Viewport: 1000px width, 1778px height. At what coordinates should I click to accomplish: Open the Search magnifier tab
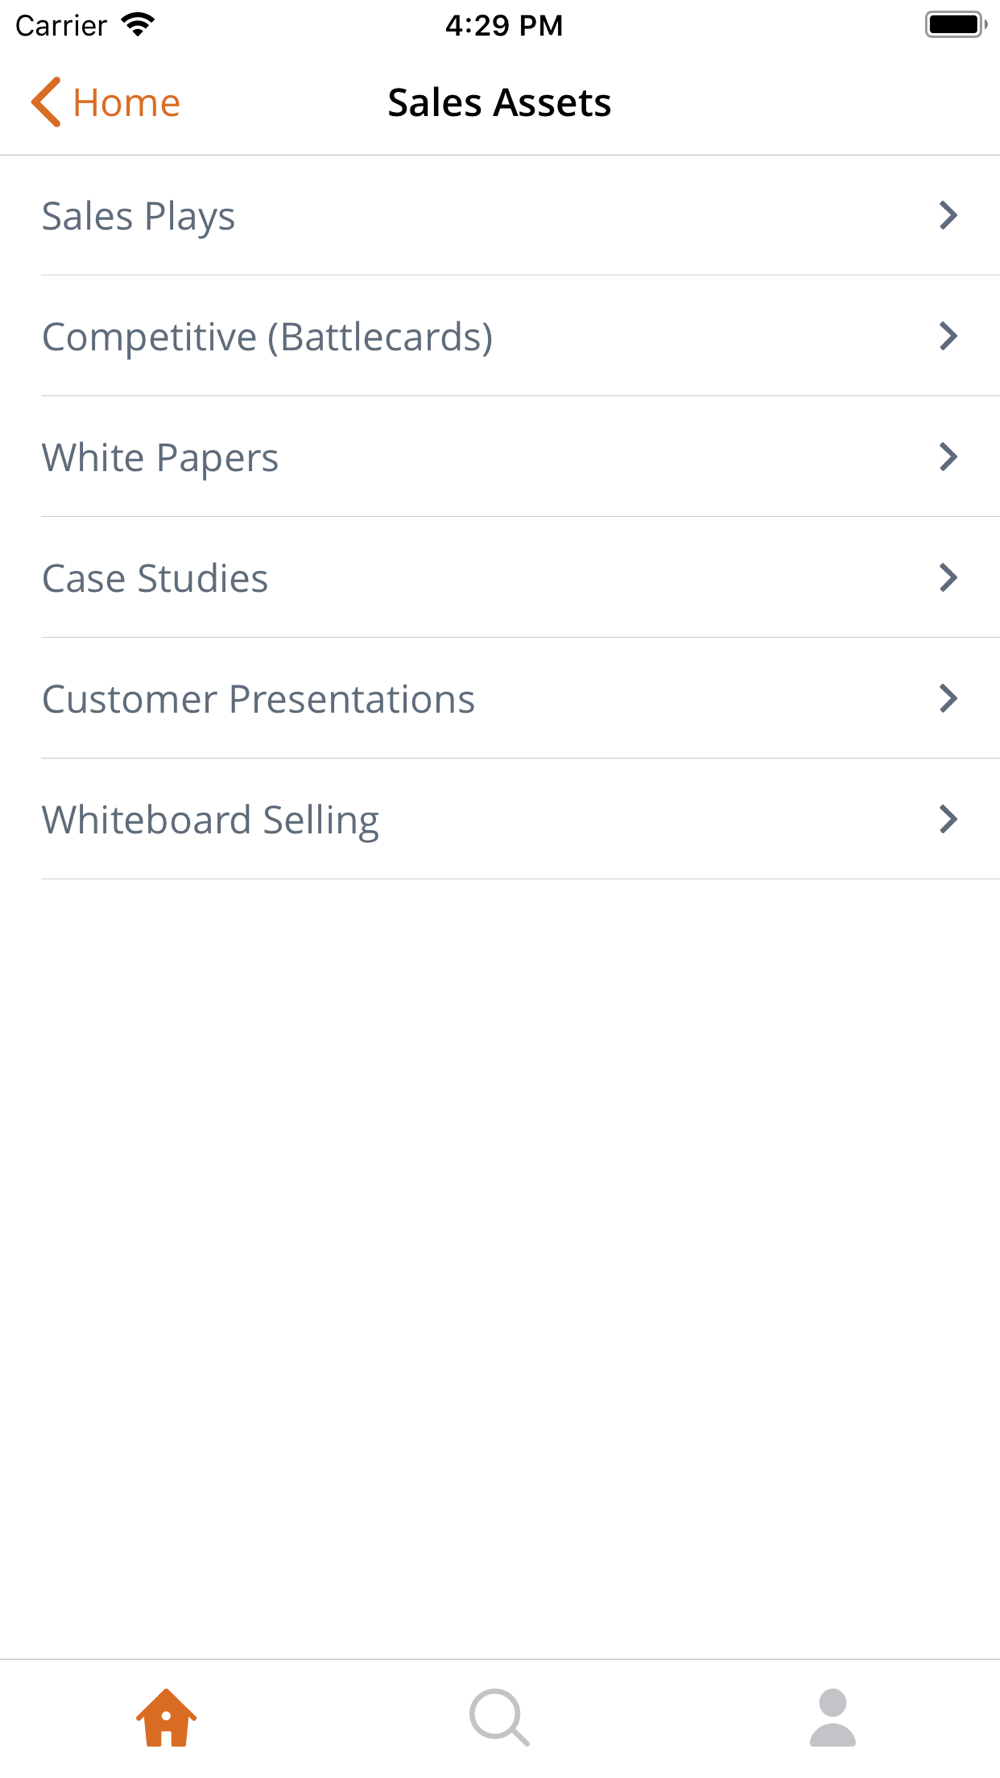(499, 1718)
